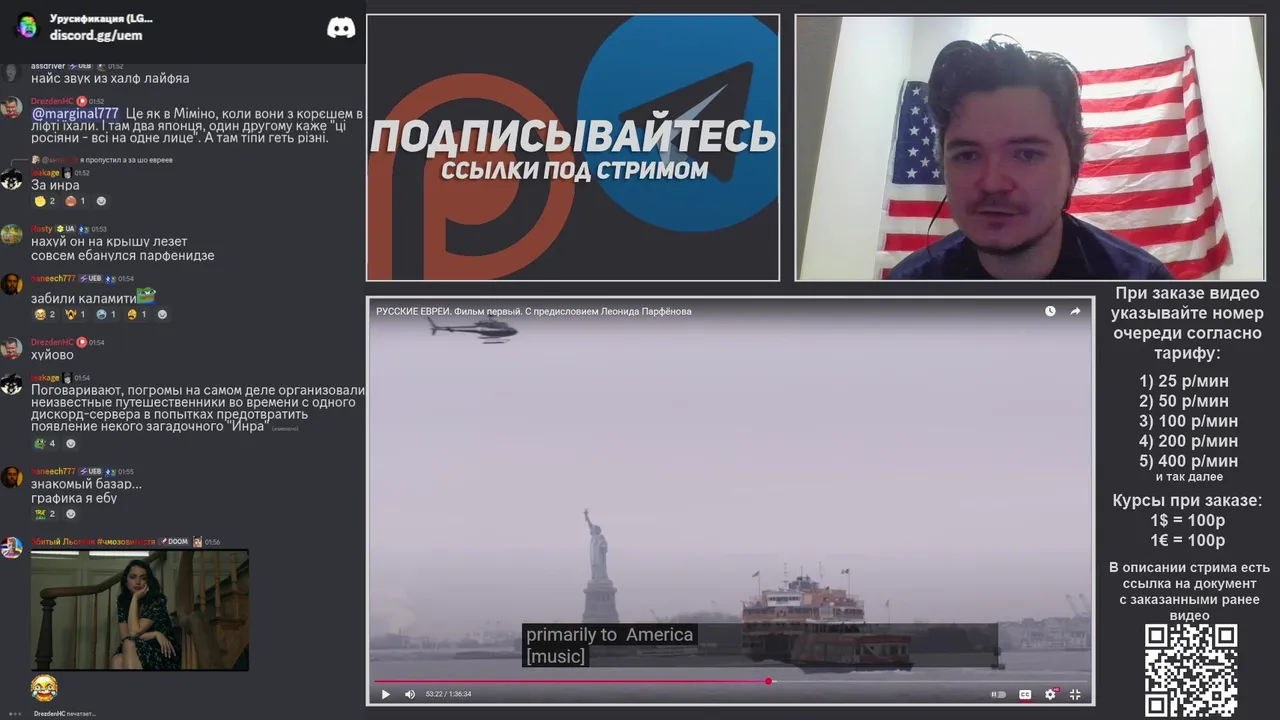Screen dimensions: 1280x720
Task: Click the UEB tag on знакомый базар message
Action: [x=90, y=471]
